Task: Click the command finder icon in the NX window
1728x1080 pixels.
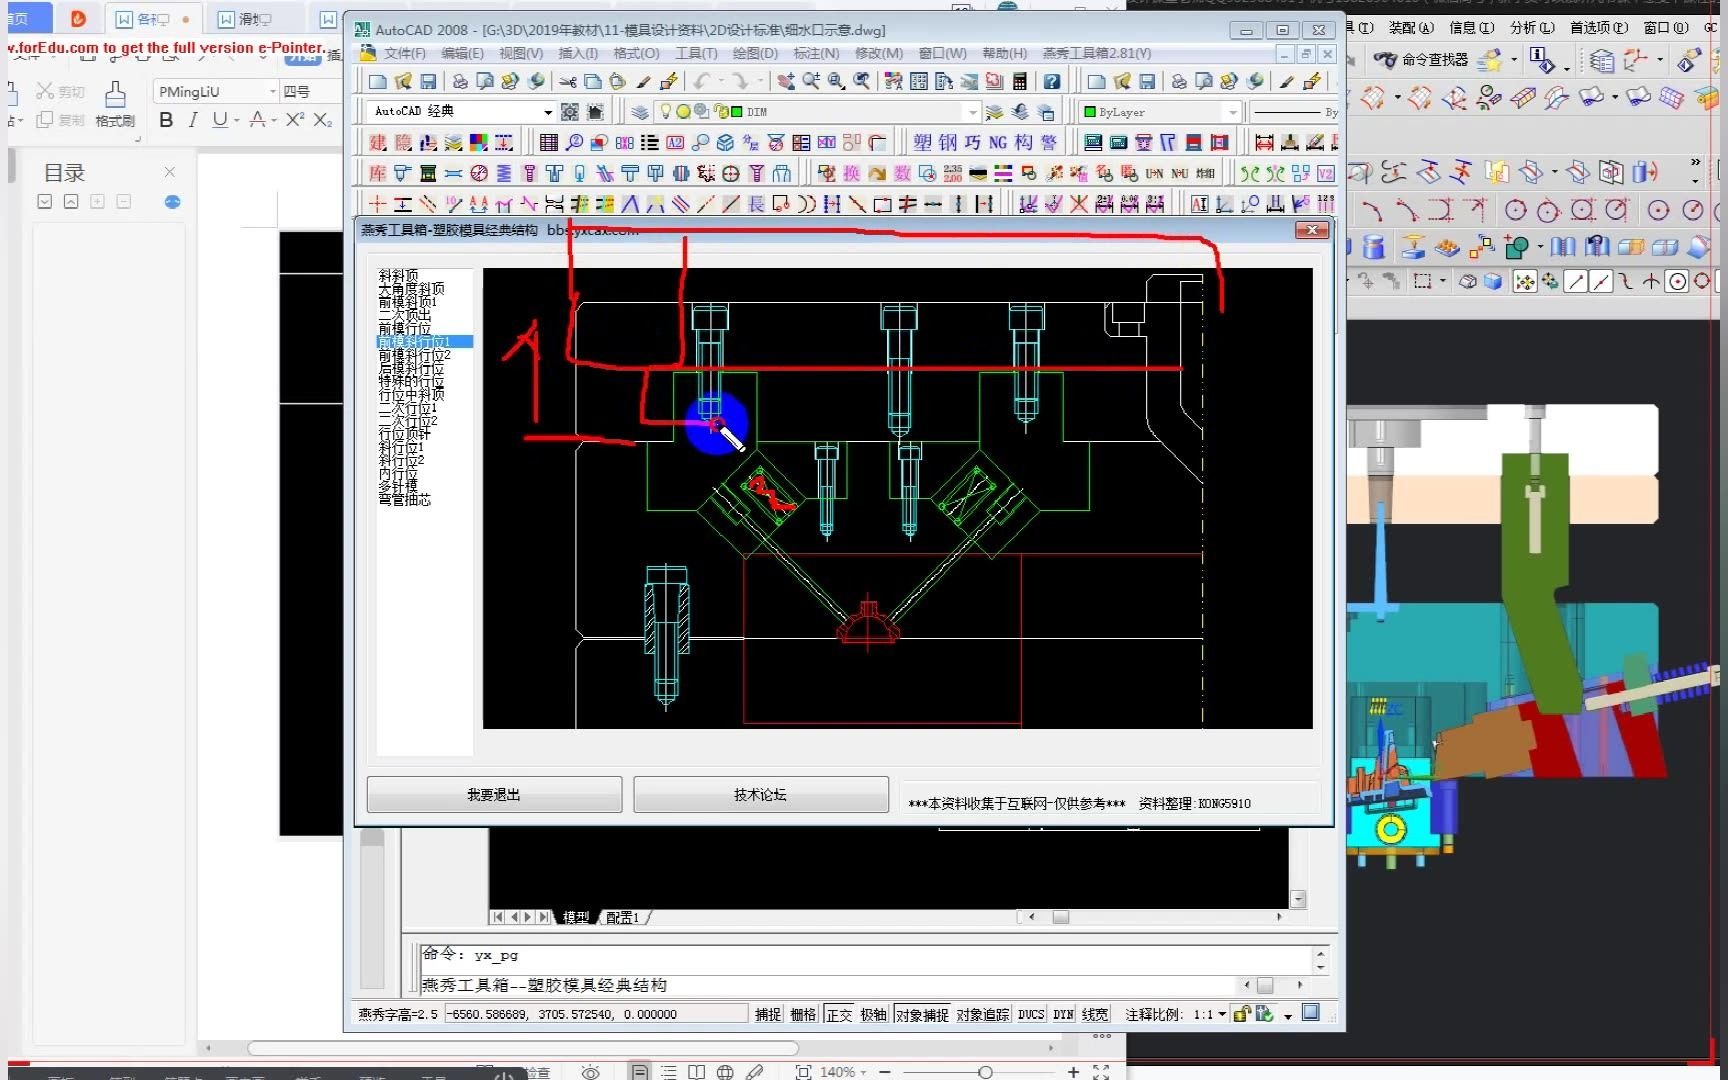Action: (1421, 60)
